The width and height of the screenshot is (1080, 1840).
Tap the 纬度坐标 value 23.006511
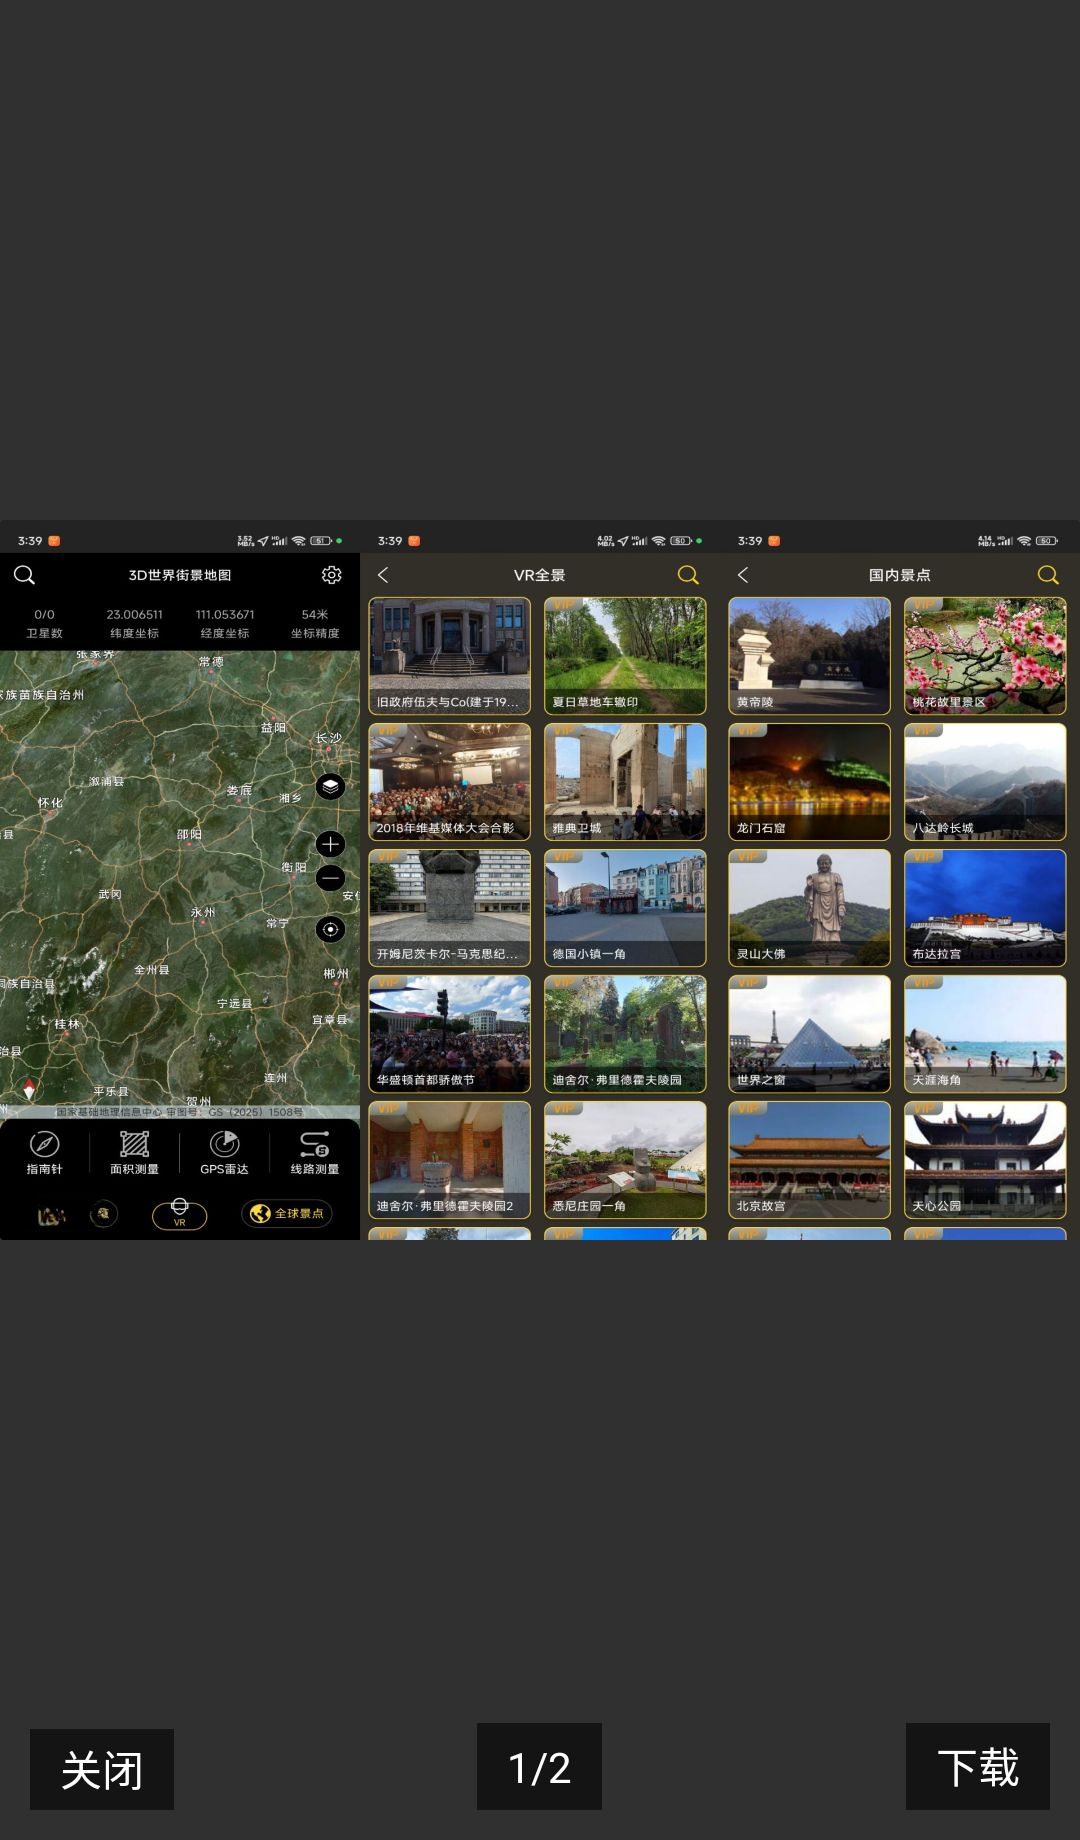pos(134,614)
